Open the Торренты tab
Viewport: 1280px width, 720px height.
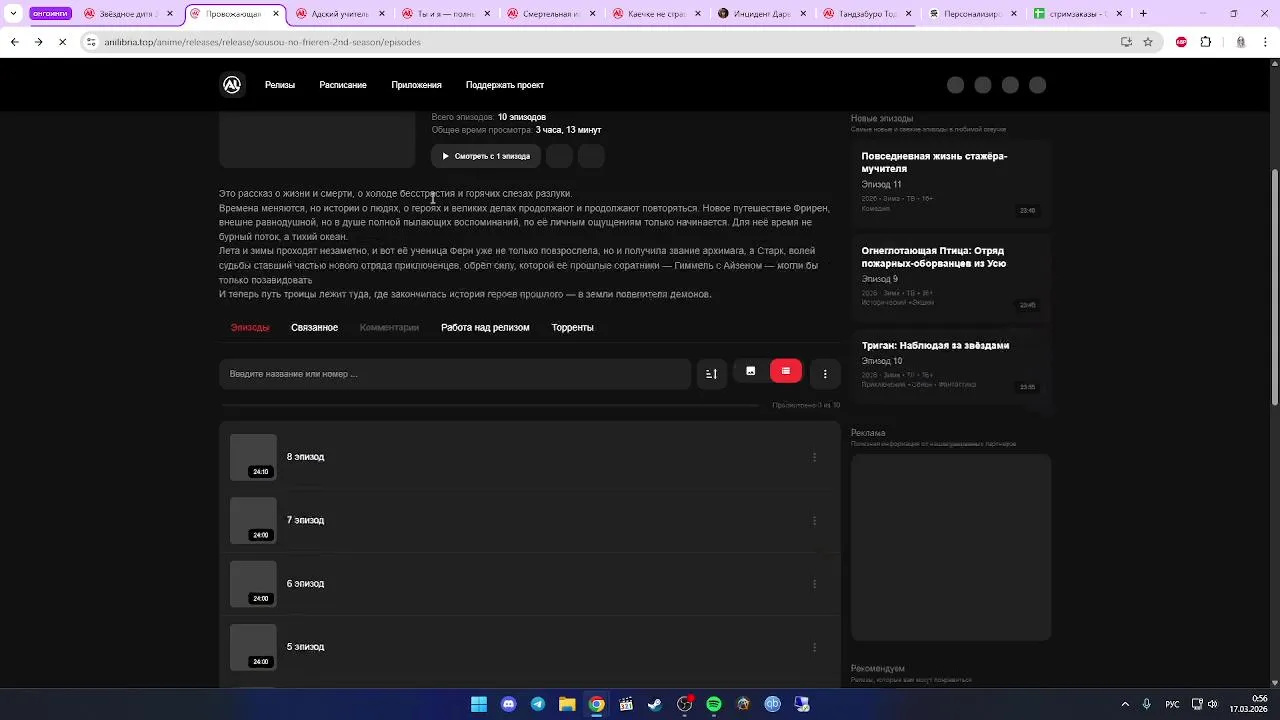tap(572, 327)
